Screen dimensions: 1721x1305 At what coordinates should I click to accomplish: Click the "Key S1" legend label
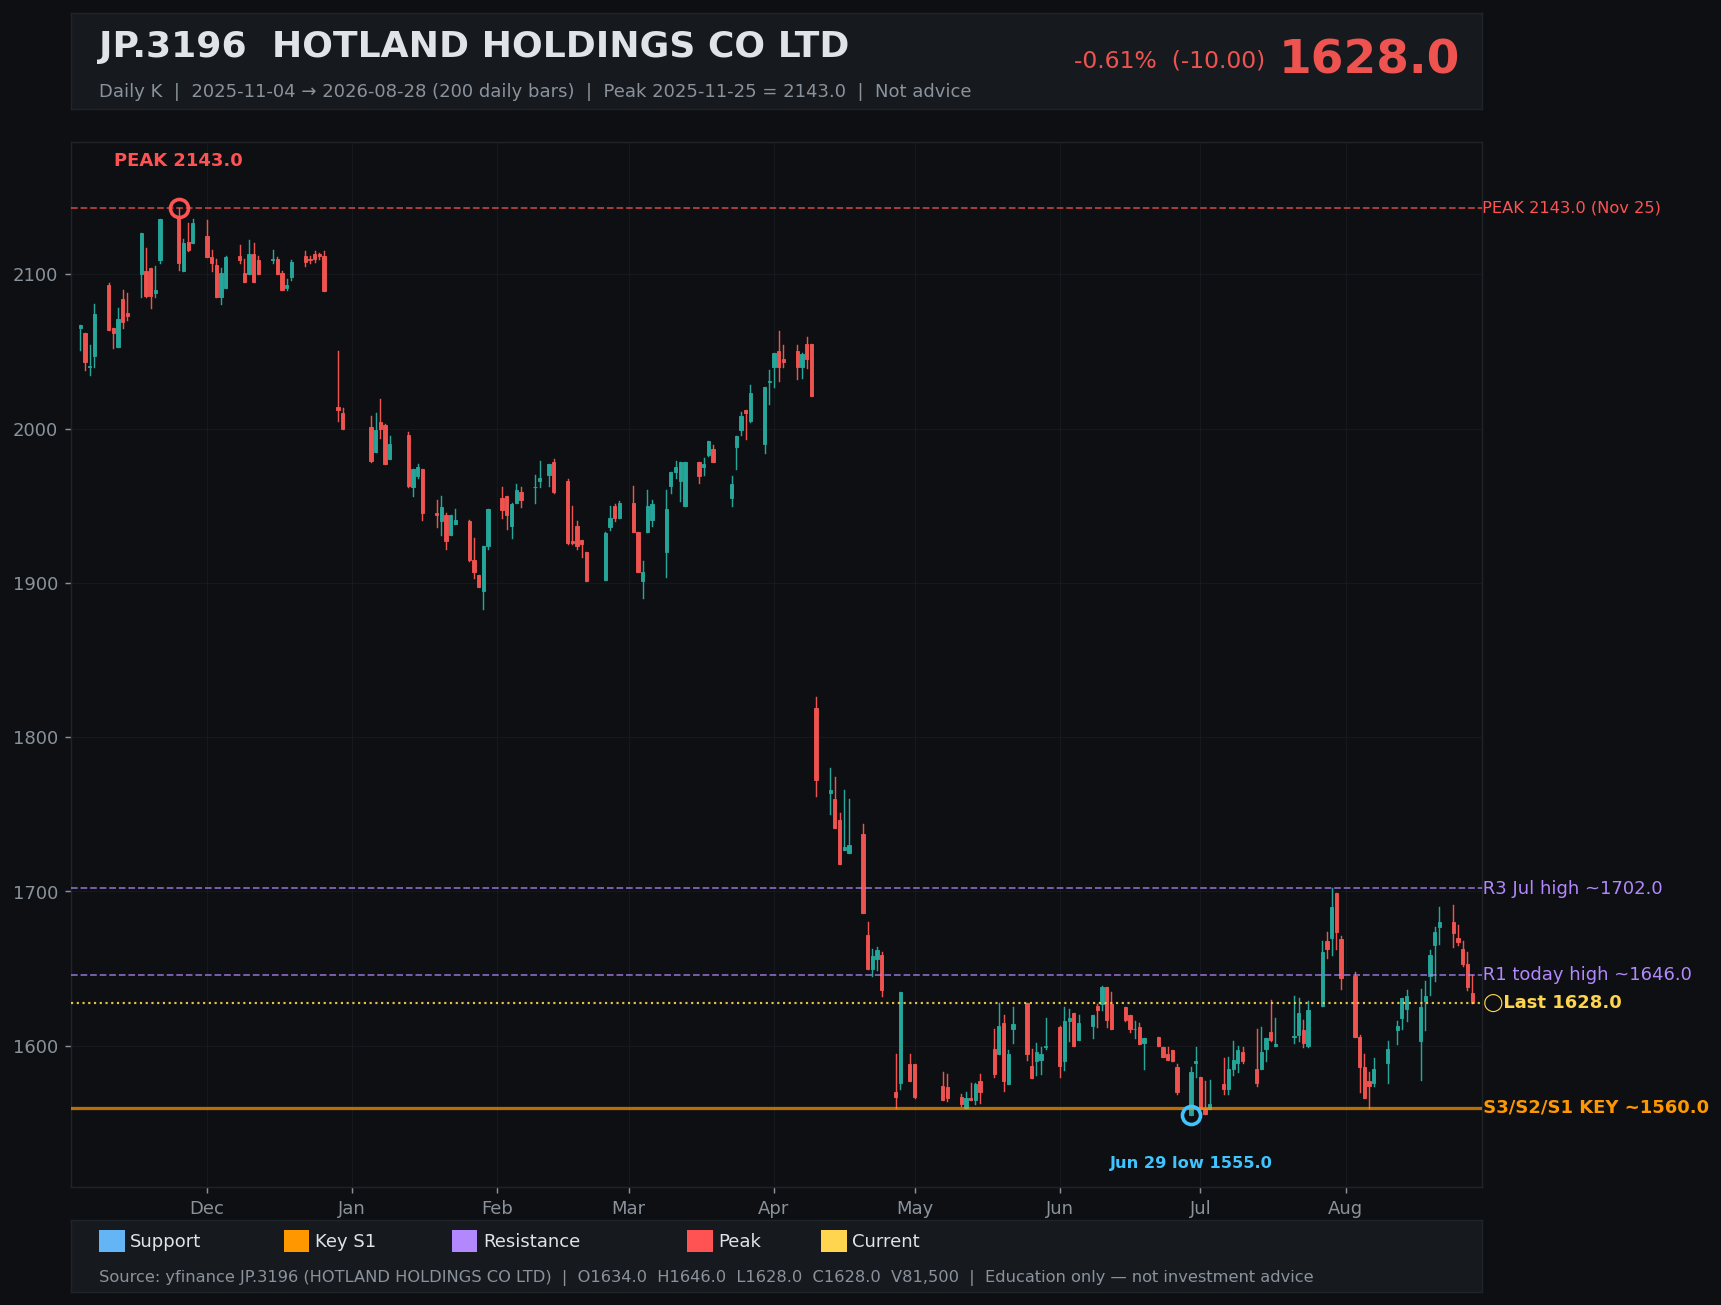point(345,1241)
